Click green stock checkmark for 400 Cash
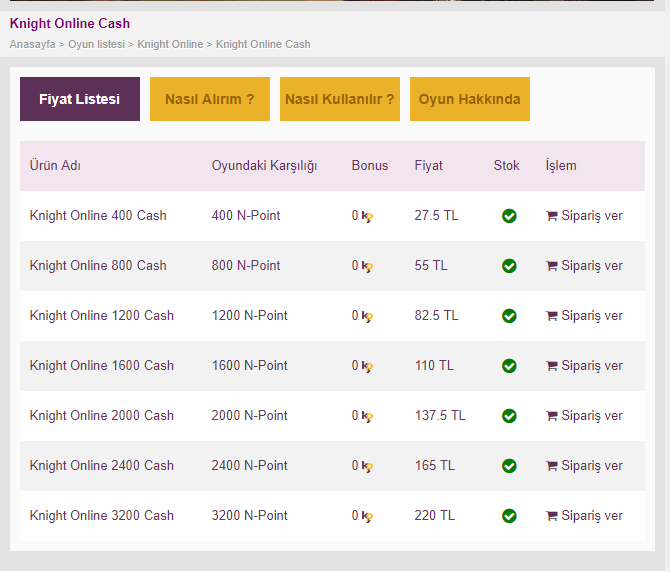 coord(509,216)
